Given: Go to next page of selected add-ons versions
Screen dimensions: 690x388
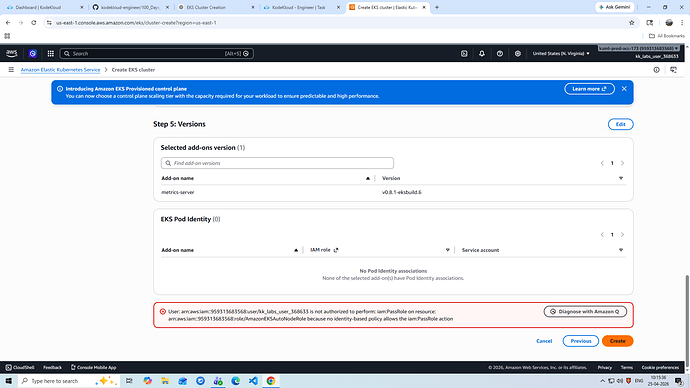Looking at the screenshot, I should [622, 163].
